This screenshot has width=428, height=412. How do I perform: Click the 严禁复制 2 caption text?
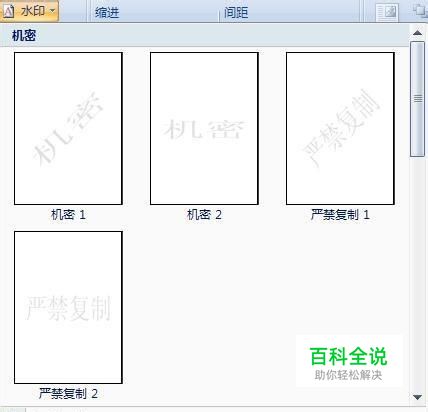[68, 394]
